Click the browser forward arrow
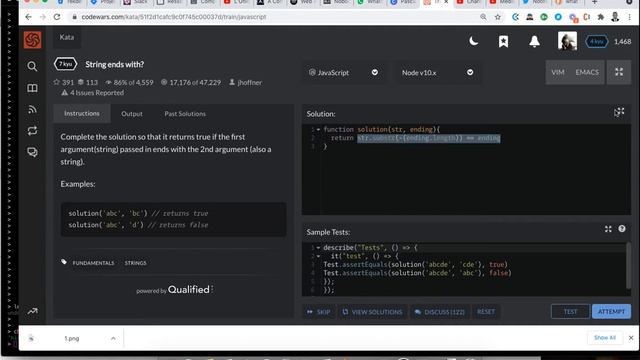Image resolution: width=640 pixels, height=360 pixels. (42, 17)
